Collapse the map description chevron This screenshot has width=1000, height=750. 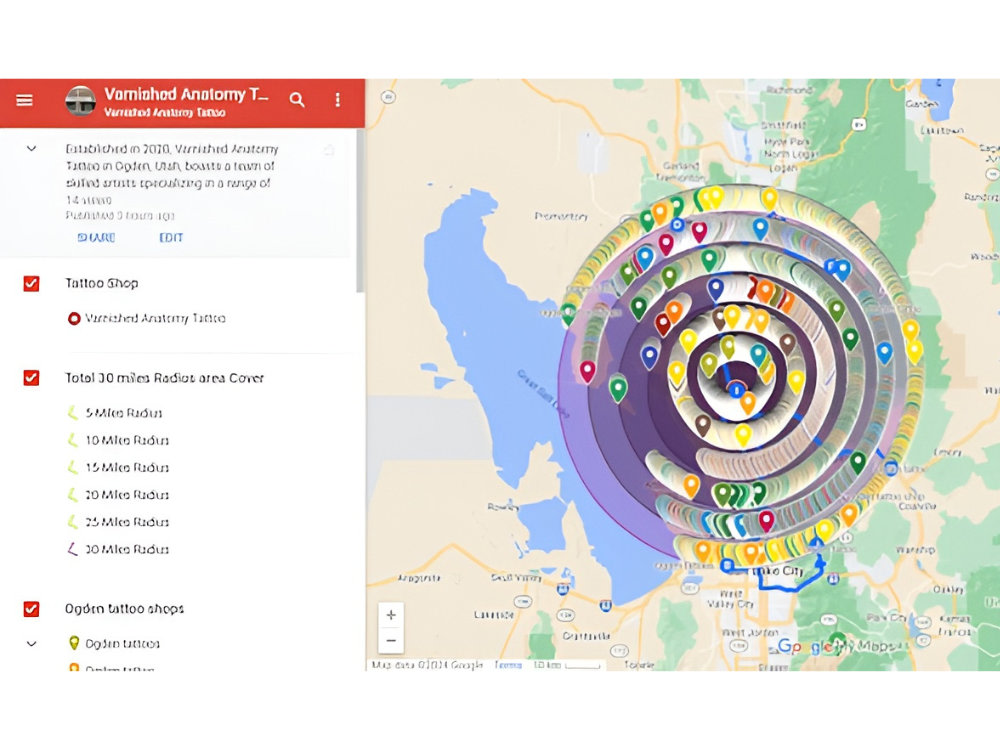pos(31,149)
